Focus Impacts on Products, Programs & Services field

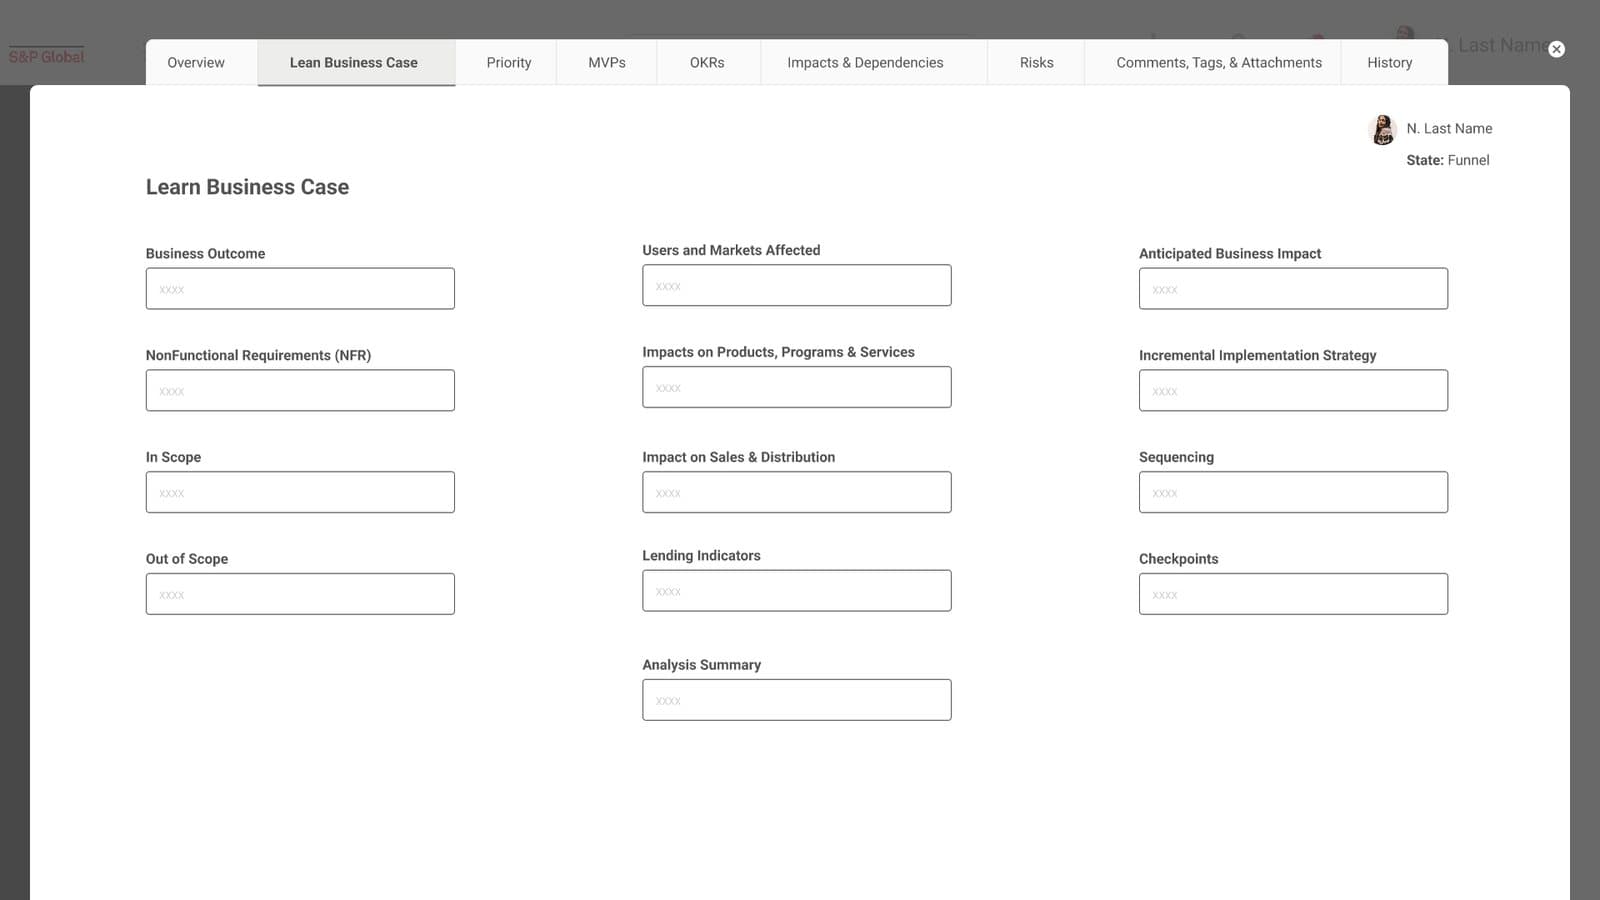pyautogui.click(x=797, y=387)
